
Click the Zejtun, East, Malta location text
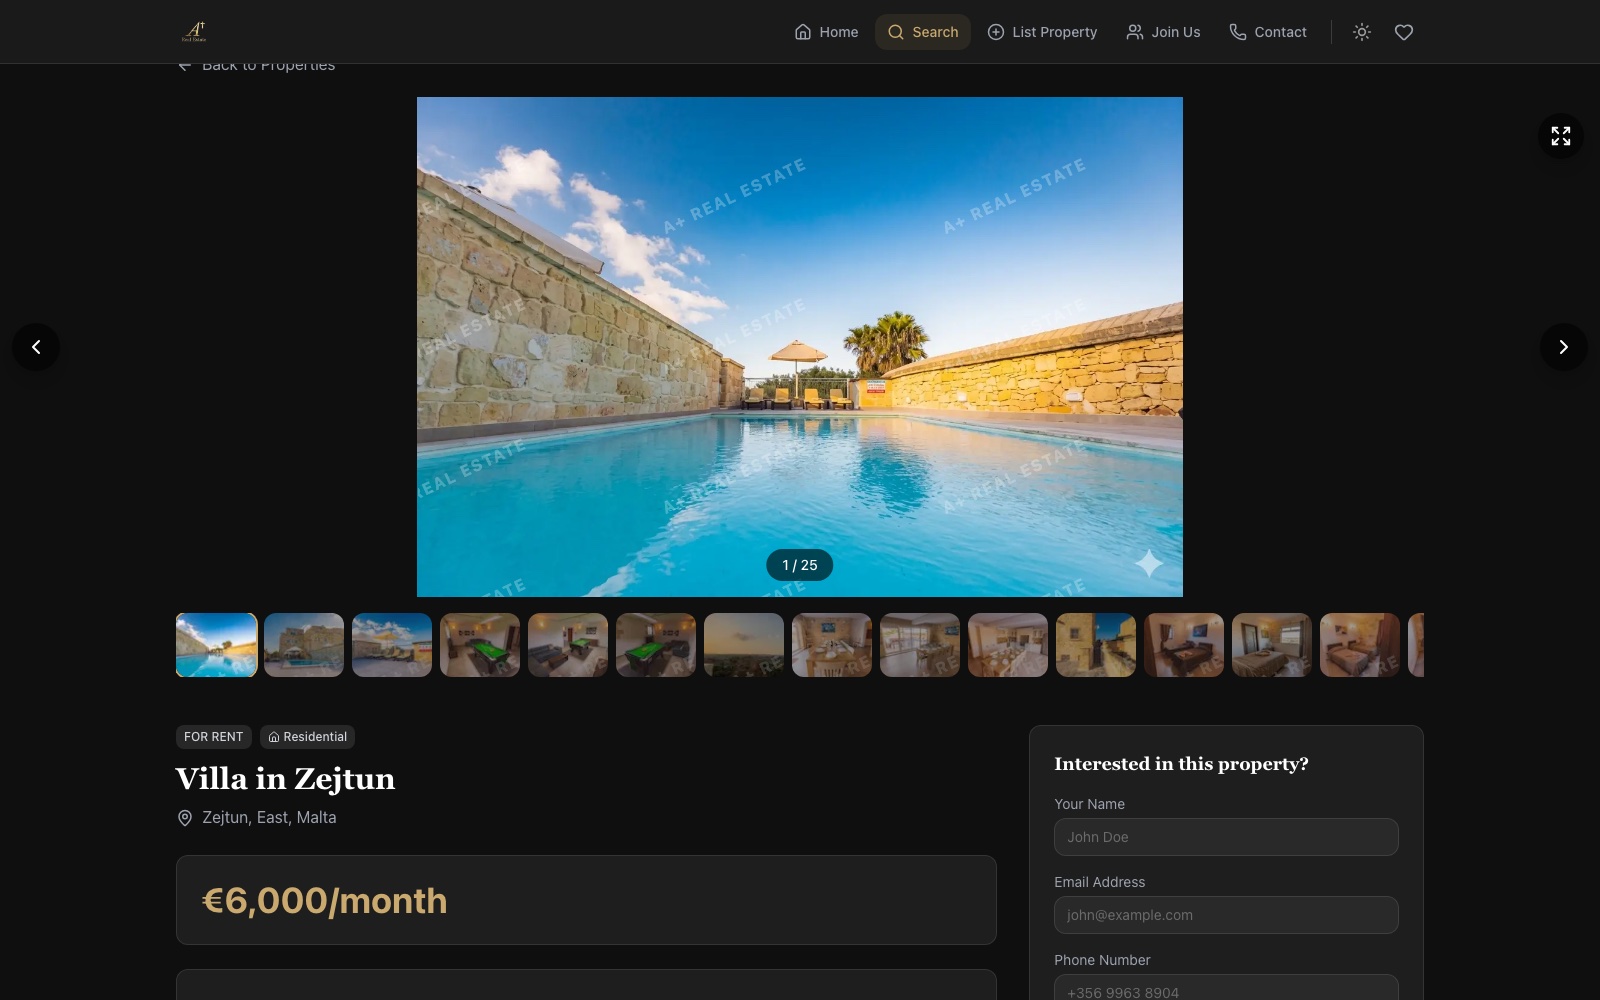[x=269, y=817]
